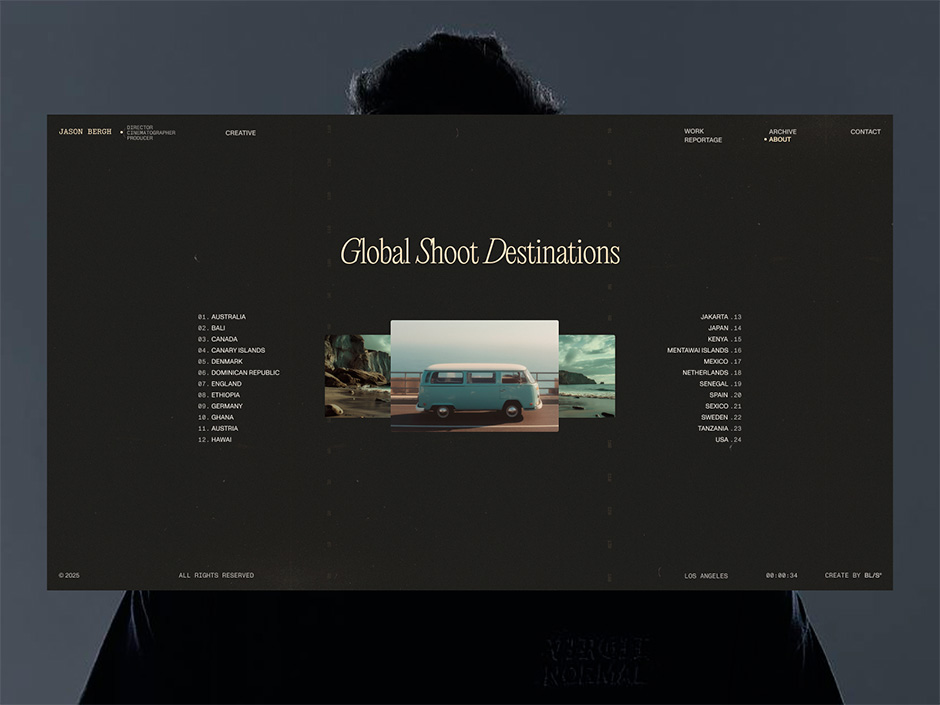Click the Jason Bergh logo text
940x705 pixels.
85,132
